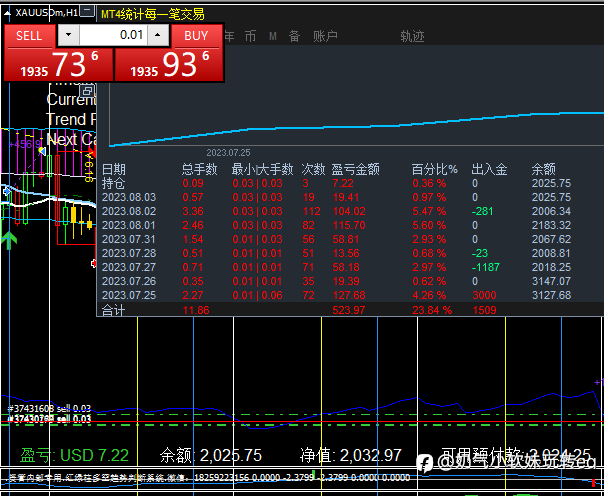Click order label #37431608 sell 0.03
Screen dimensions: 604x496
49,409
